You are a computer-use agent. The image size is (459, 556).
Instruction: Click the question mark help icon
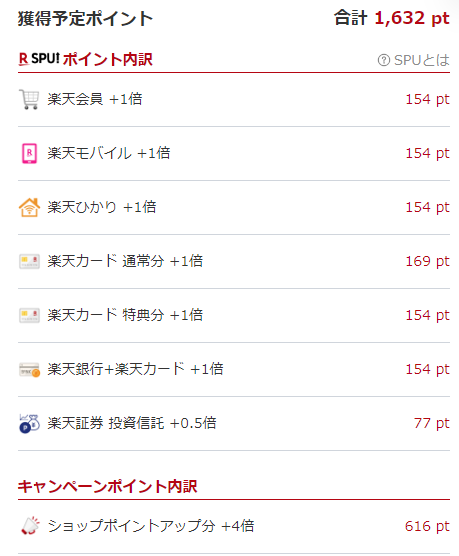(x=383, y=60)
